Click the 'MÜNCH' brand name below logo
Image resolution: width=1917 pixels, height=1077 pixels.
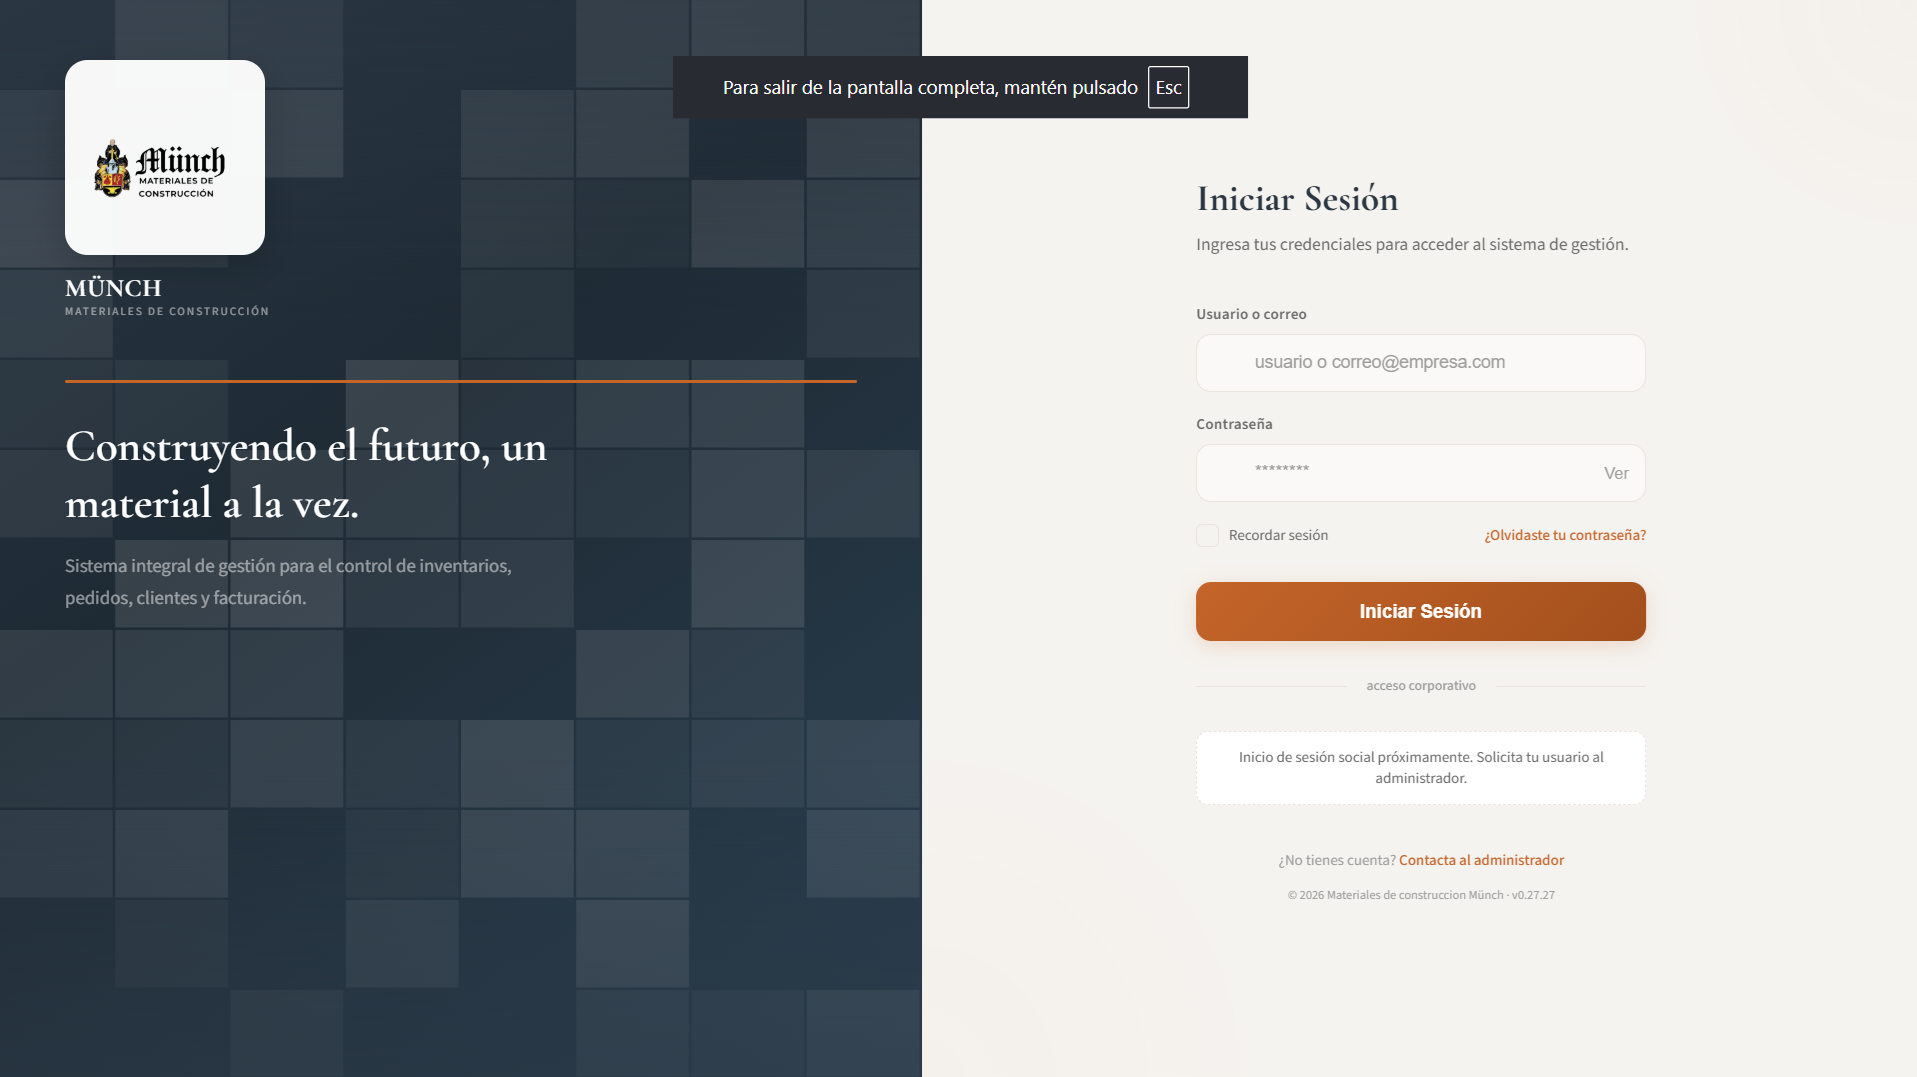[x=113, y=288]
